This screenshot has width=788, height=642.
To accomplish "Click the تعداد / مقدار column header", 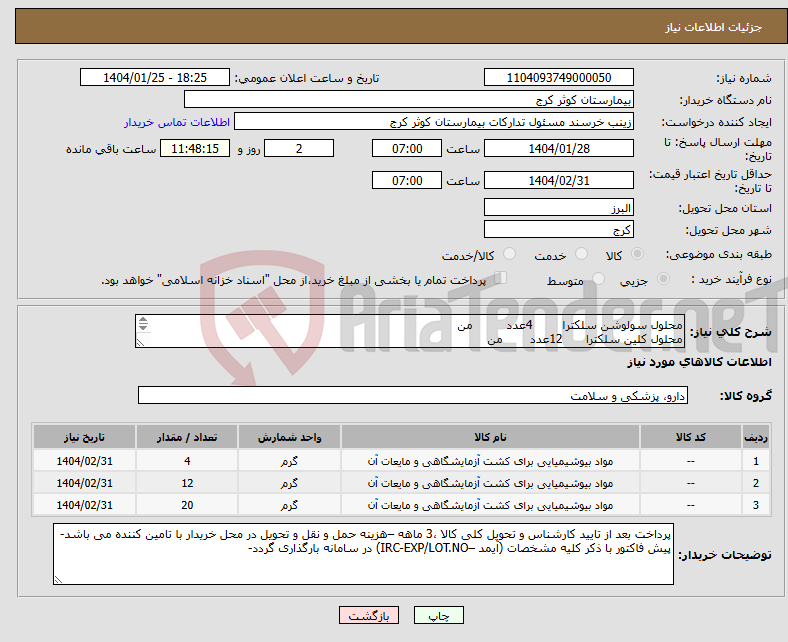I will [186, 437].
